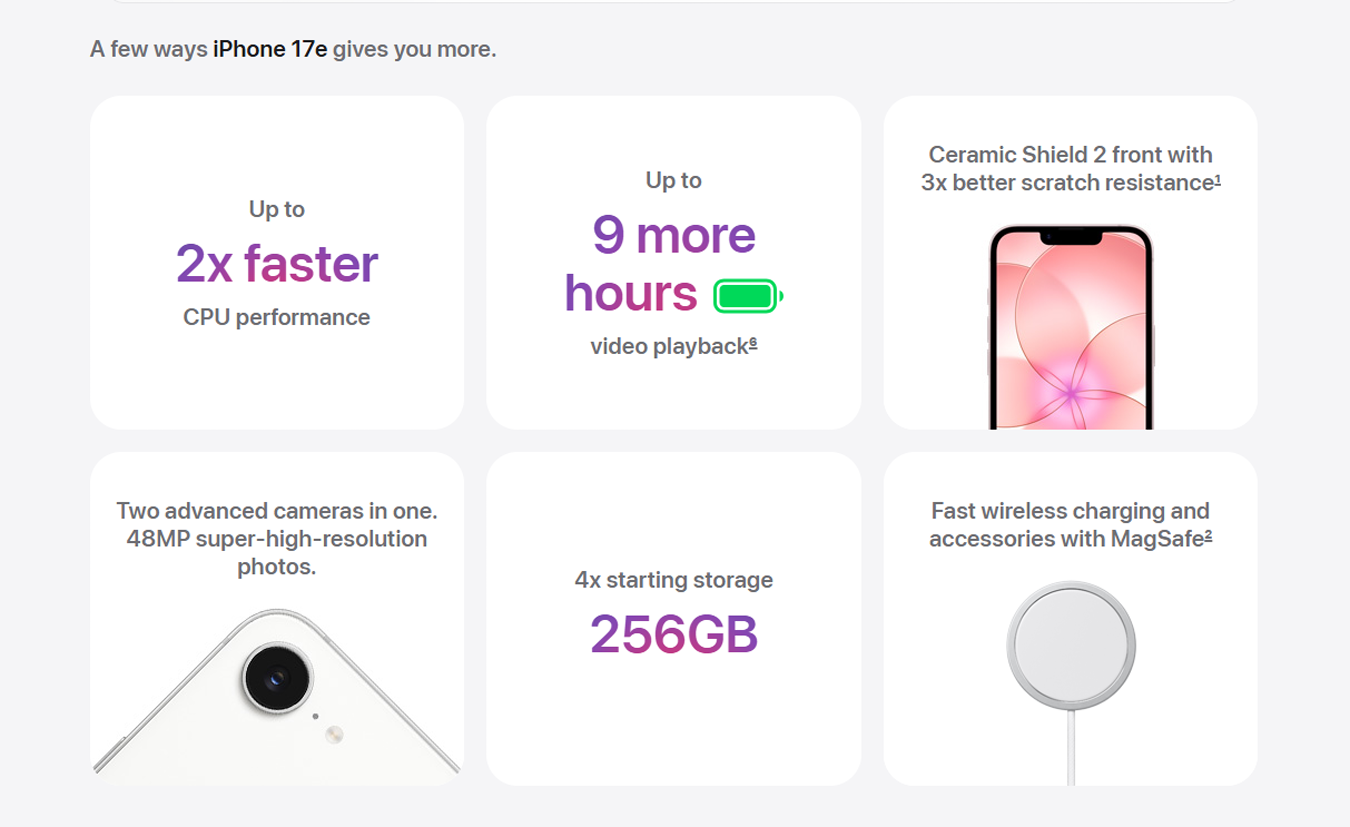Click "Fast wireless charging and" text
1350x827 pixels.
1070,511
